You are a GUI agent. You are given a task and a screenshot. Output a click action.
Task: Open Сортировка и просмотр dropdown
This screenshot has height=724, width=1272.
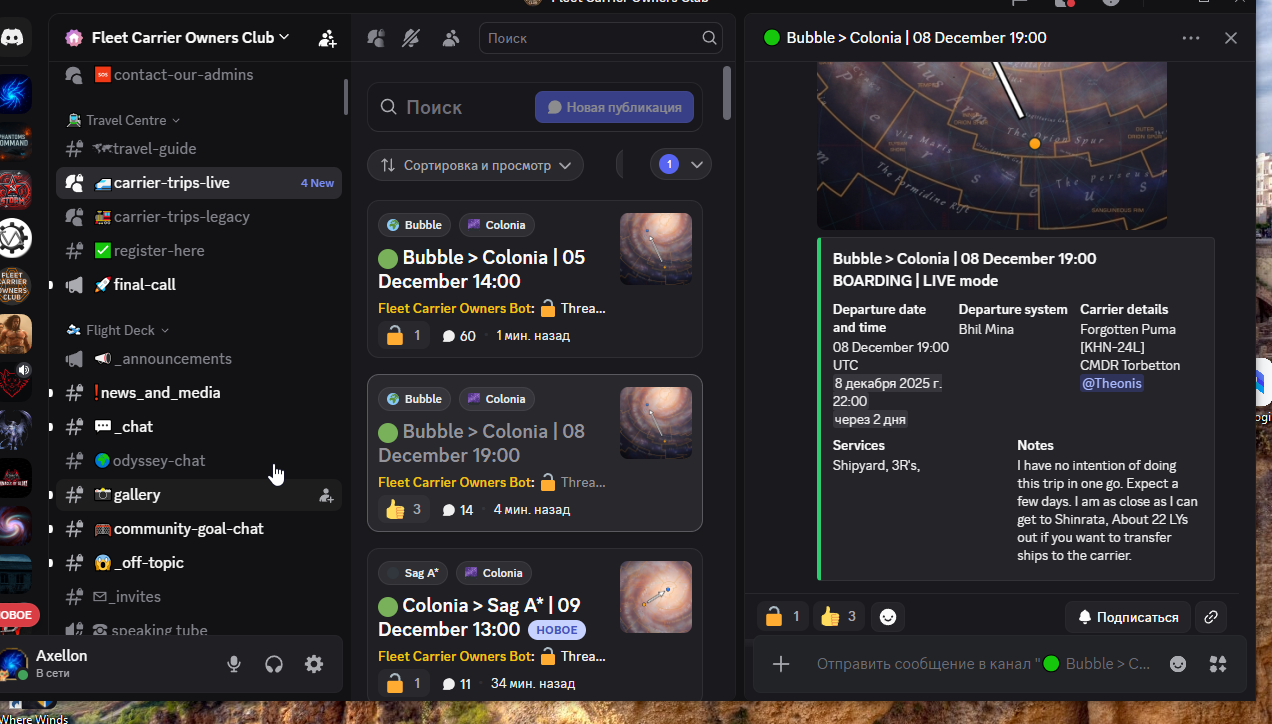pos(475,165)
